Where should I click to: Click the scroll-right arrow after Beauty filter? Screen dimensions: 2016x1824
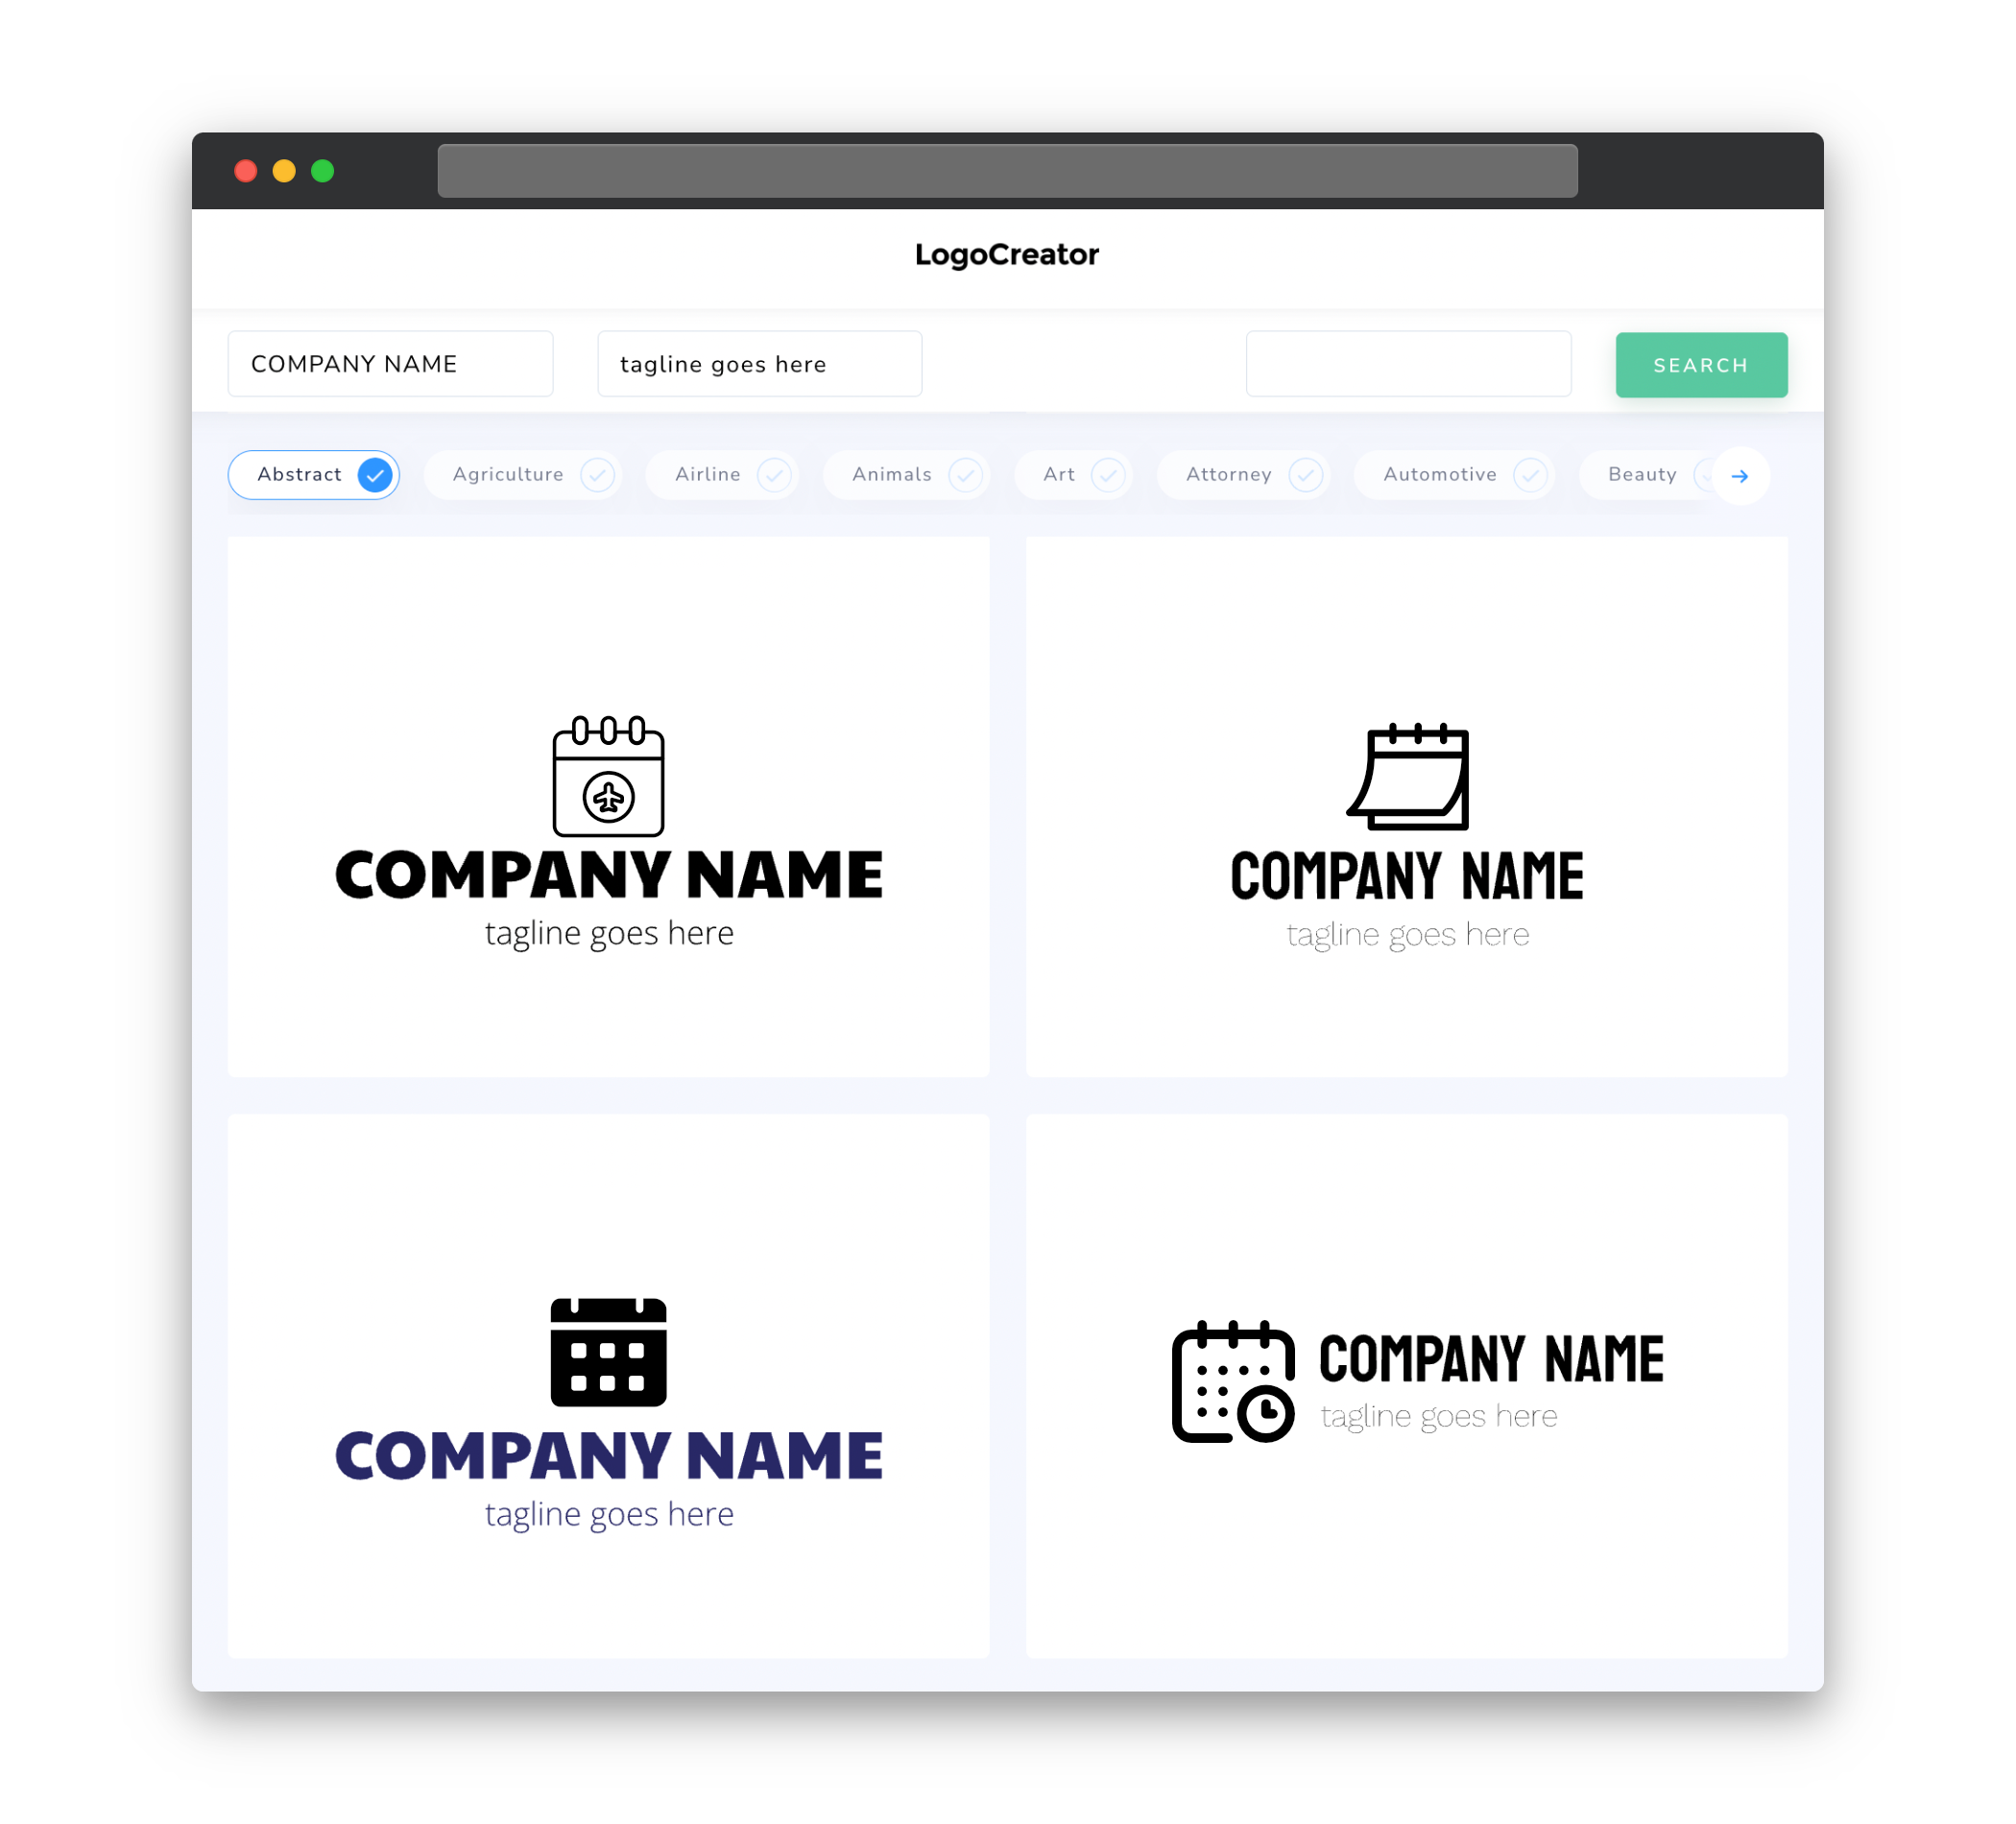coord(1739,474)
